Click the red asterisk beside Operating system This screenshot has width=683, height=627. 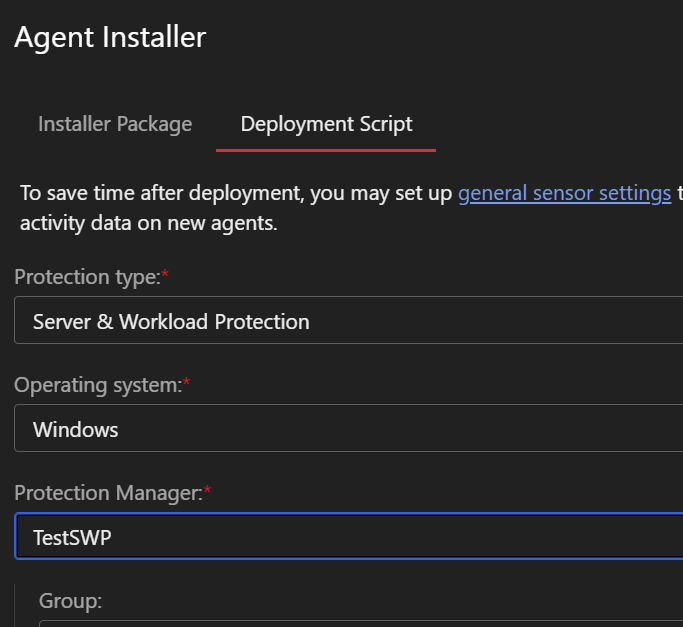coord(185,383)
